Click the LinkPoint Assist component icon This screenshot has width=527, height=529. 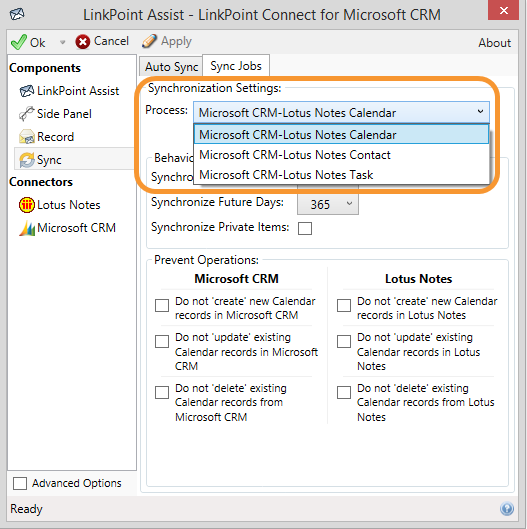27,91
